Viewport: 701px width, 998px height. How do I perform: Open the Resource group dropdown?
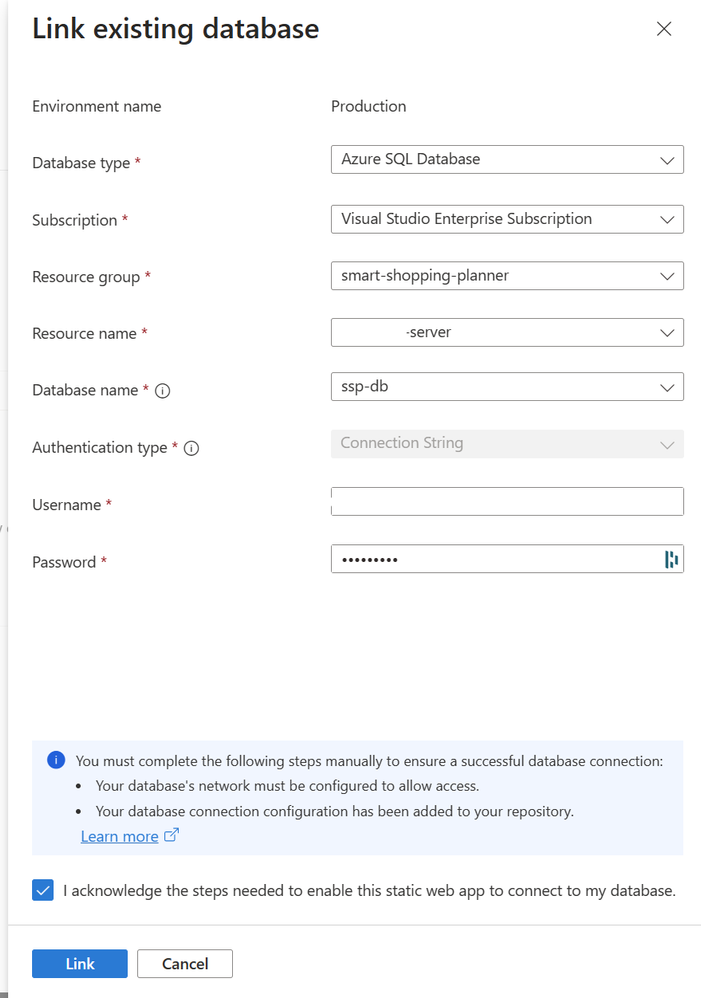(506, 276)
